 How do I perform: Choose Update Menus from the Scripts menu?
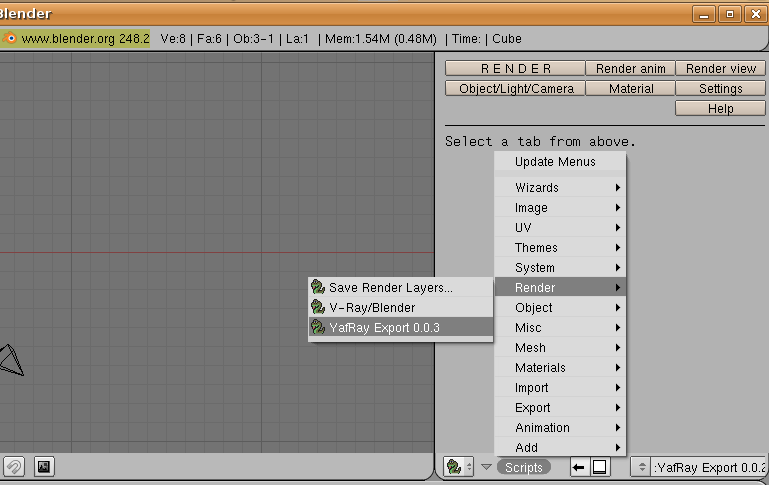[561, 161]
